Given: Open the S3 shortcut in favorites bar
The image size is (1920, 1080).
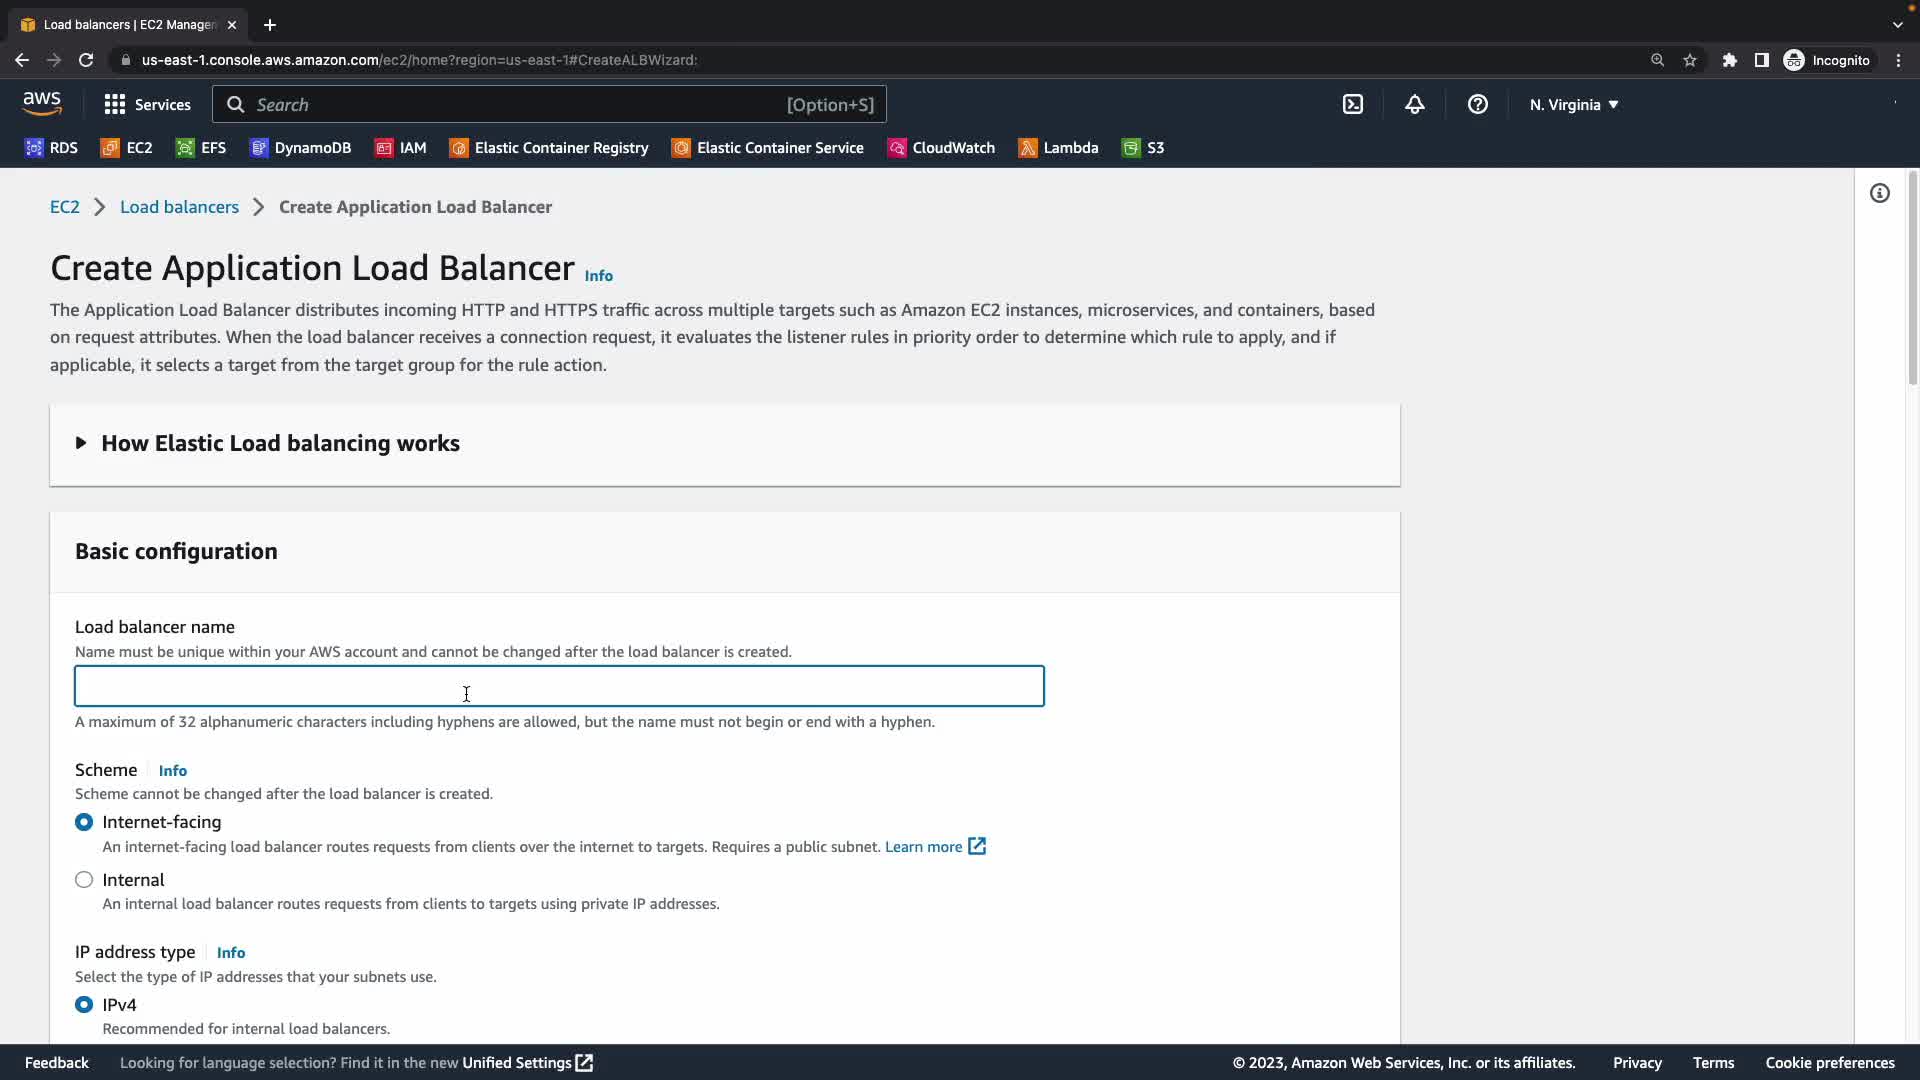Looking at the screenshot, I should click(1143, 148).
